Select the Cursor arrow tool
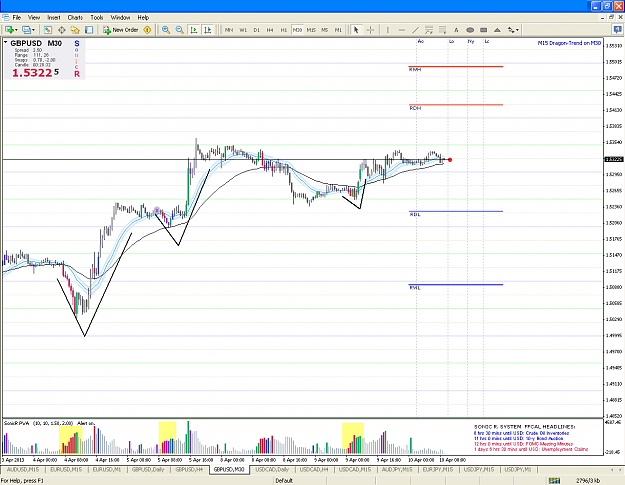This screenshot has height=485, width=625. click(x=356, y=30)
